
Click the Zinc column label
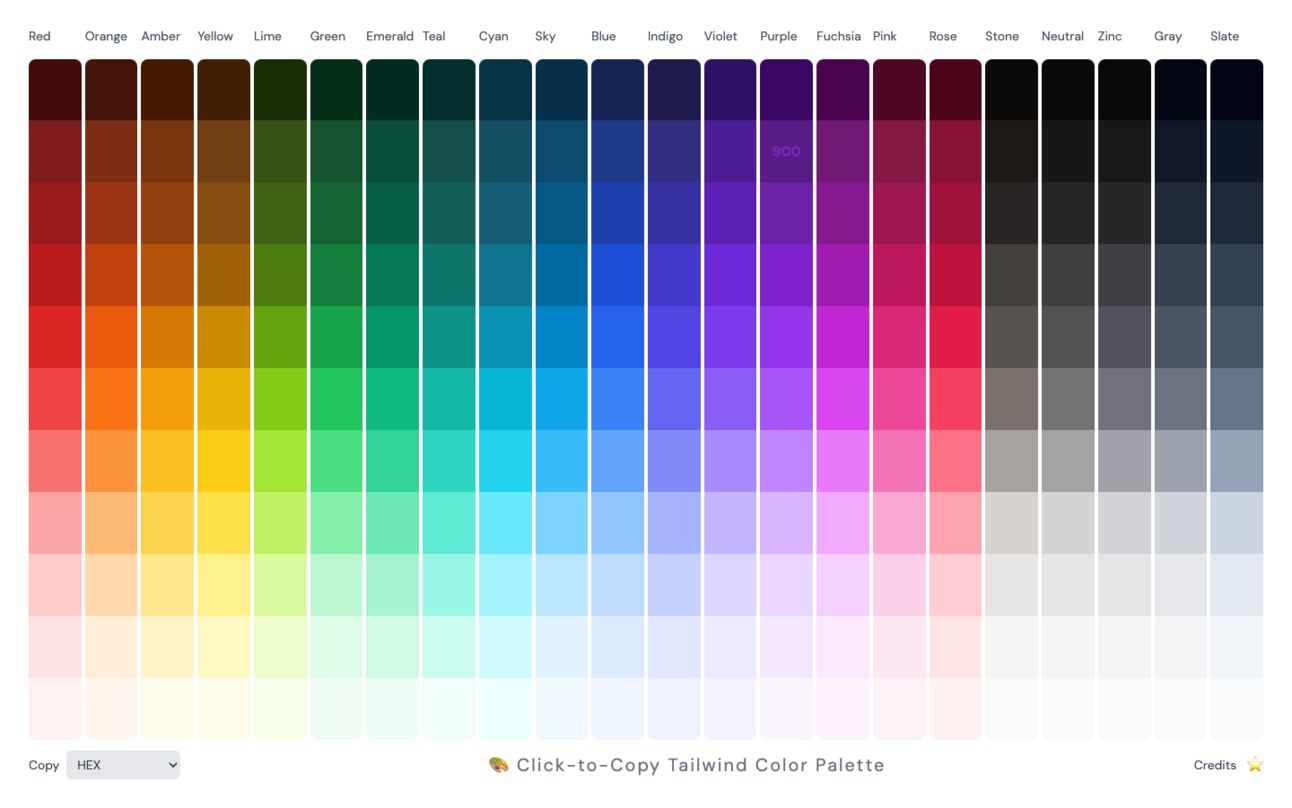point(1110,36)
